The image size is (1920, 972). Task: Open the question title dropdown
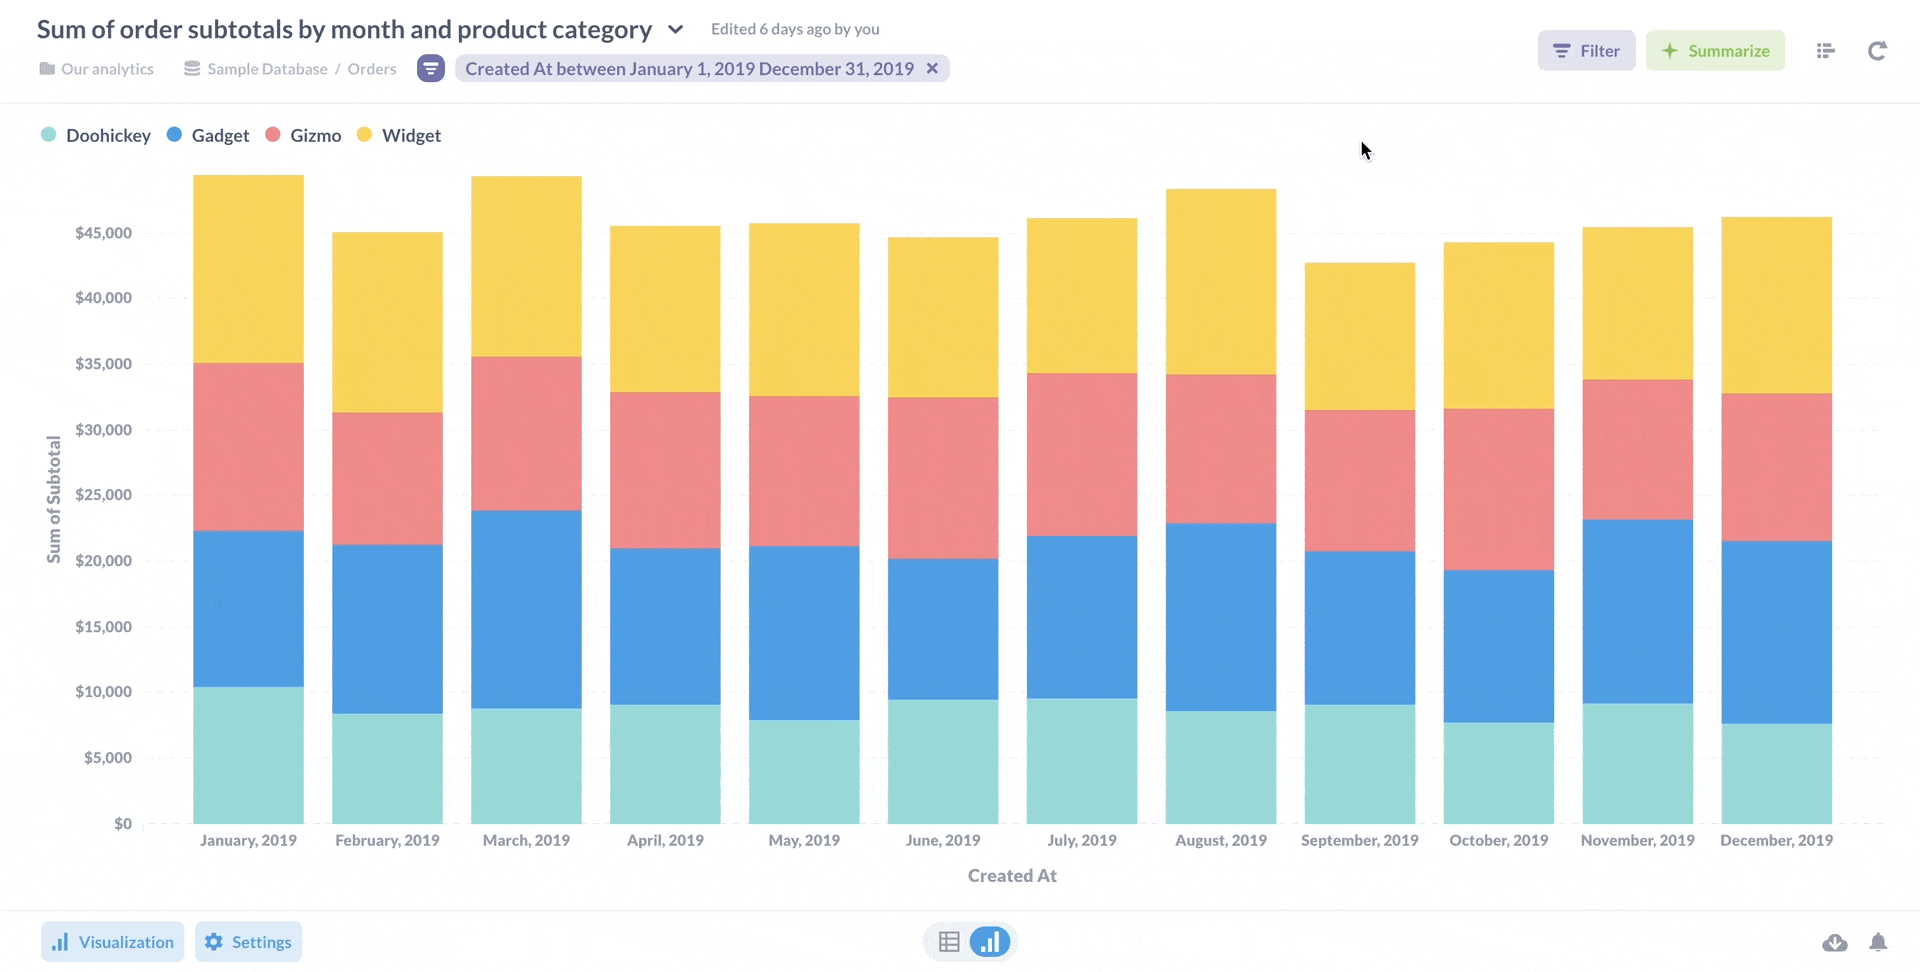(x=676, y=29)
